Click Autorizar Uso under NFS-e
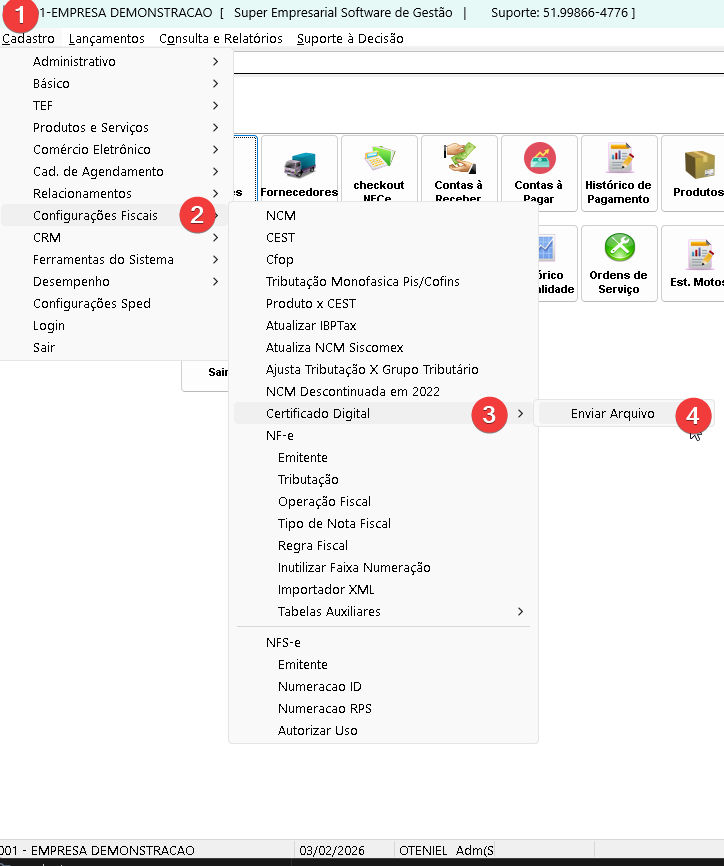This screenshot has height=866, width=724. pyautogui.click(x=317, y=730)
